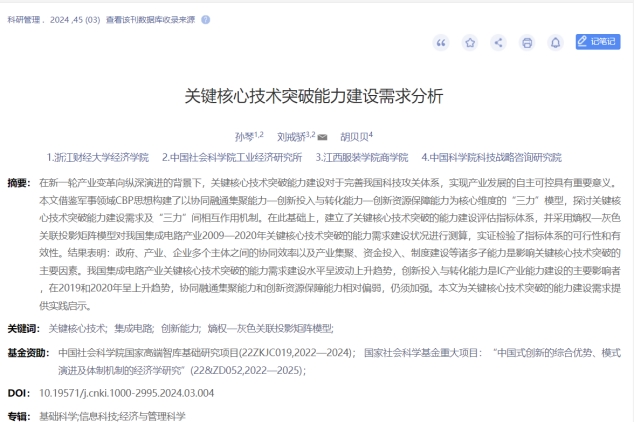This screenshot has width=635, height=422.
Task: Click the bell alert icon
Action: click(556, 42)
